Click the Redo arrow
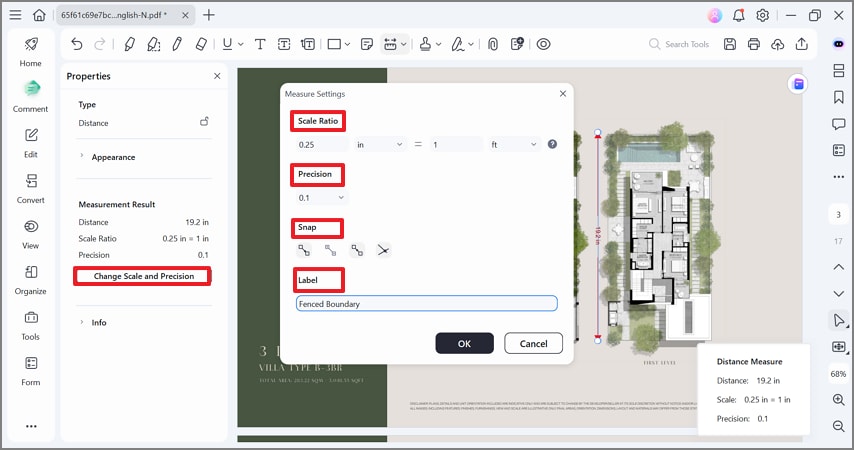This screenshot has width=854, height=450. [x=100, y=44]
